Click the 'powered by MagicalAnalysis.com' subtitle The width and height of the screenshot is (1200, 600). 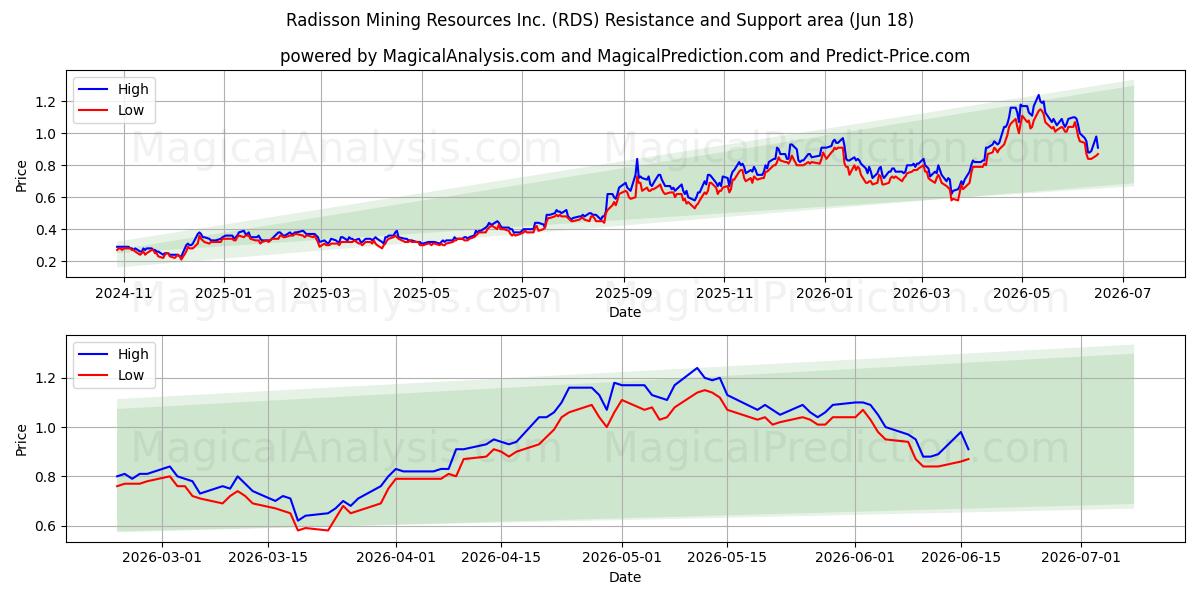pyautogui.click(x=624, y=56)
